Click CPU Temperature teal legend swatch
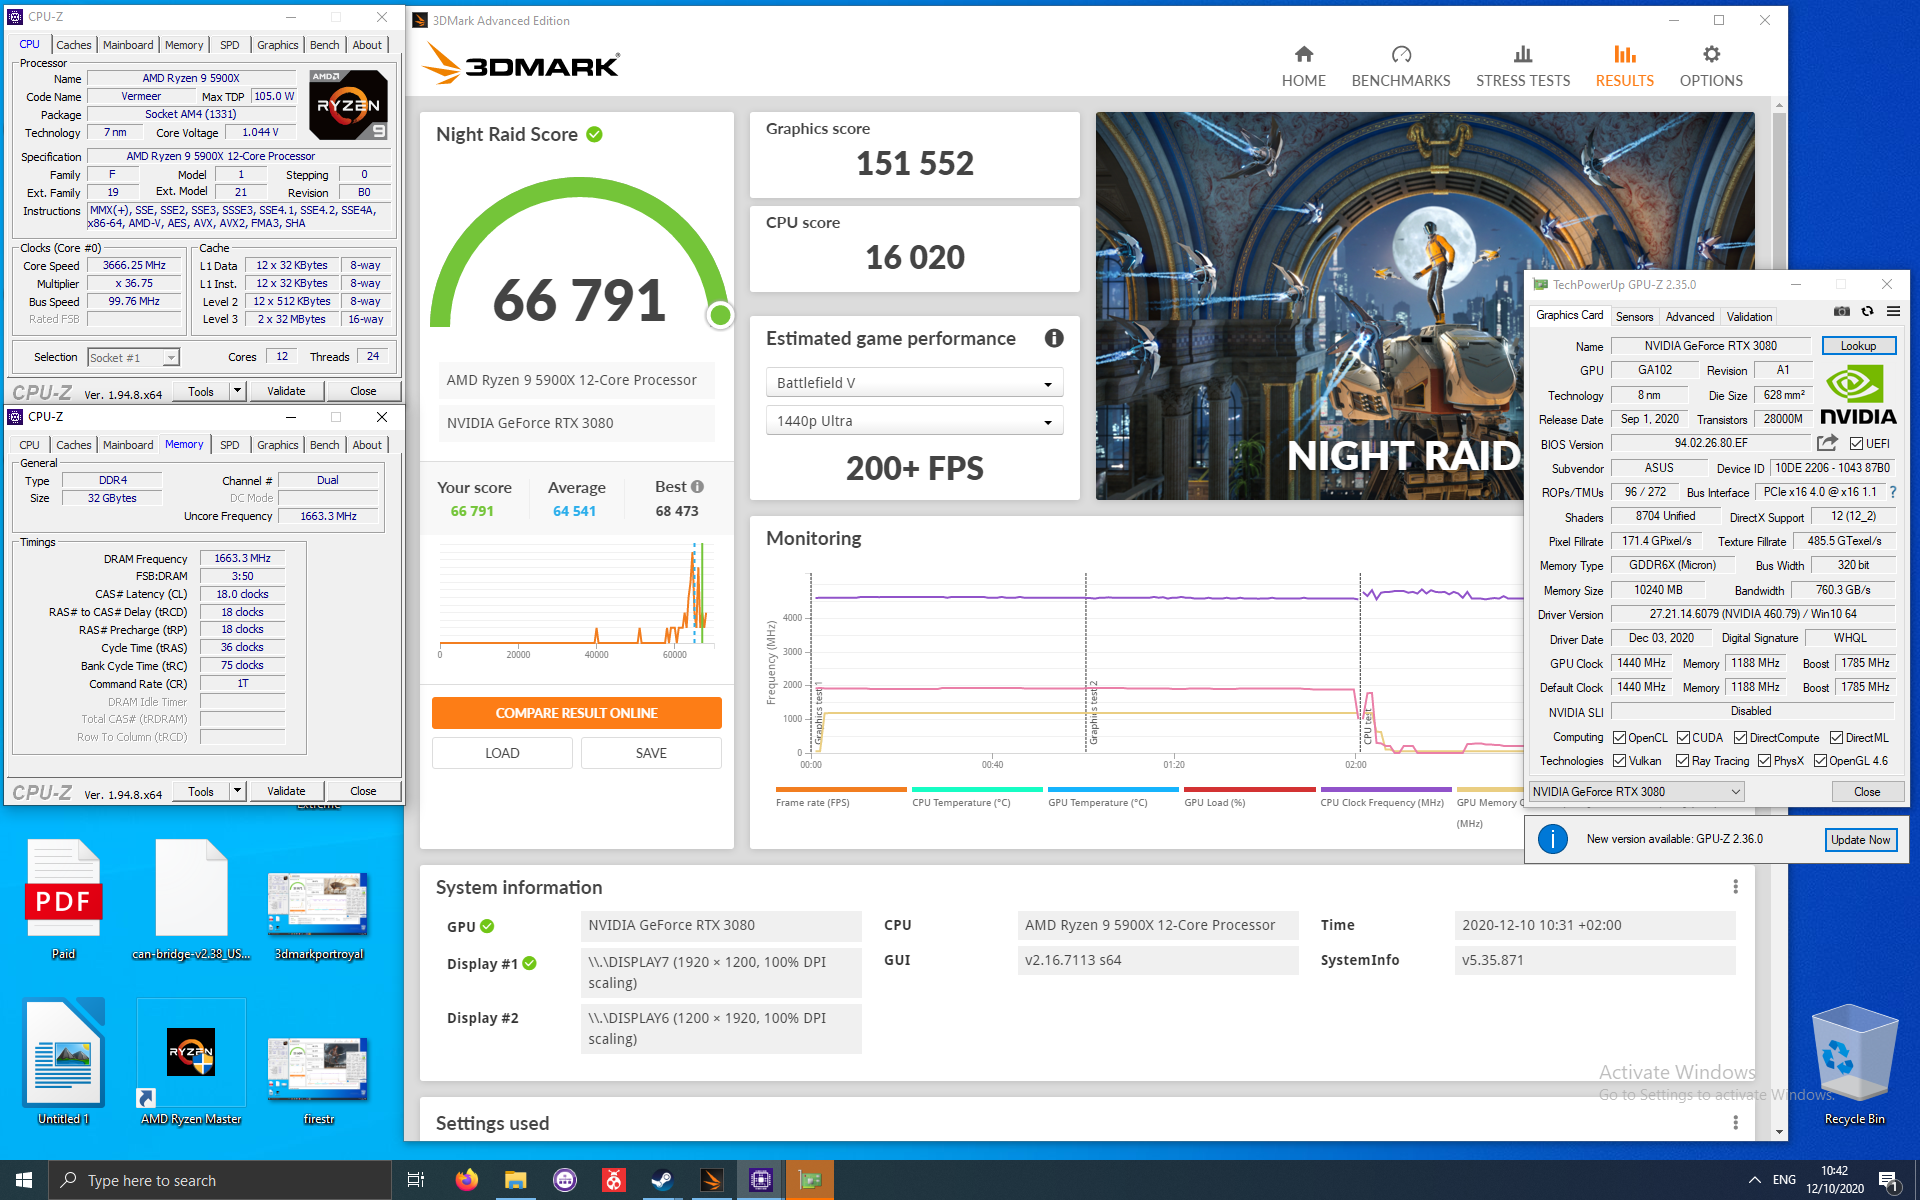This screenshot has height=1200, width=1920. [977, 789]
